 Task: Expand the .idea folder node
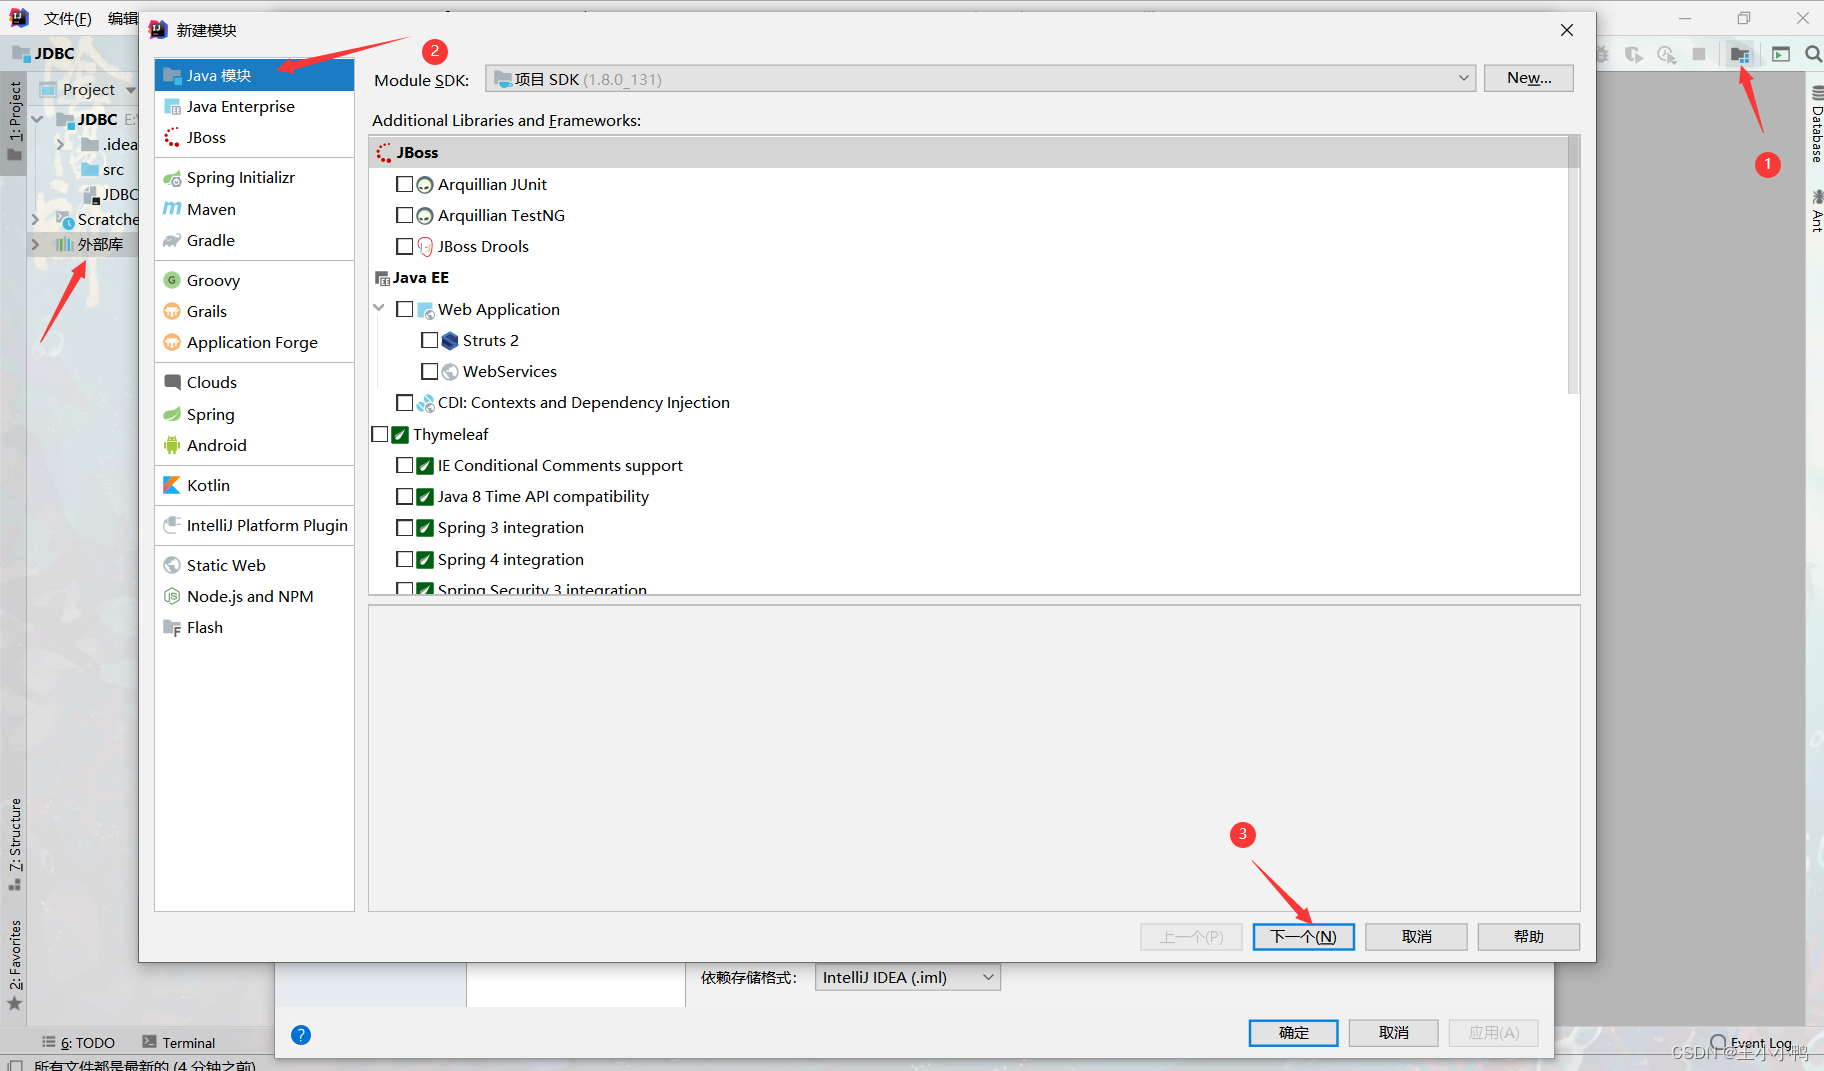60,144
